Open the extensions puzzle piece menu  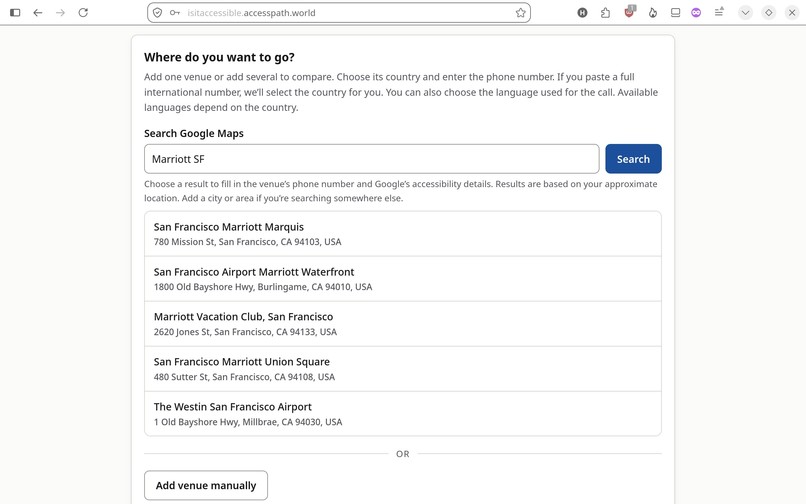[x=606, y=13]
